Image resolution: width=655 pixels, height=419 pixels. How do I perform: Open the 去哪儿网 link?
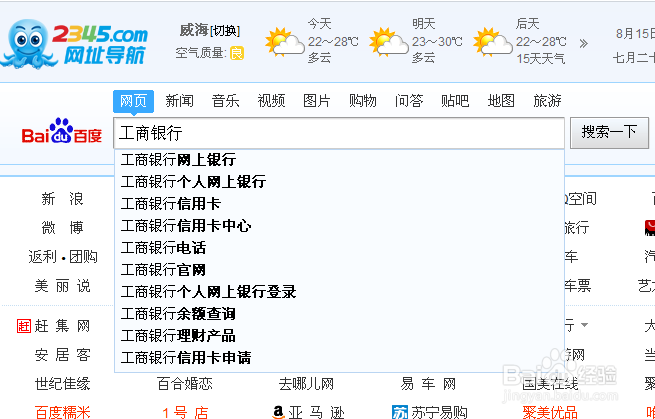[x=306, y=384]
